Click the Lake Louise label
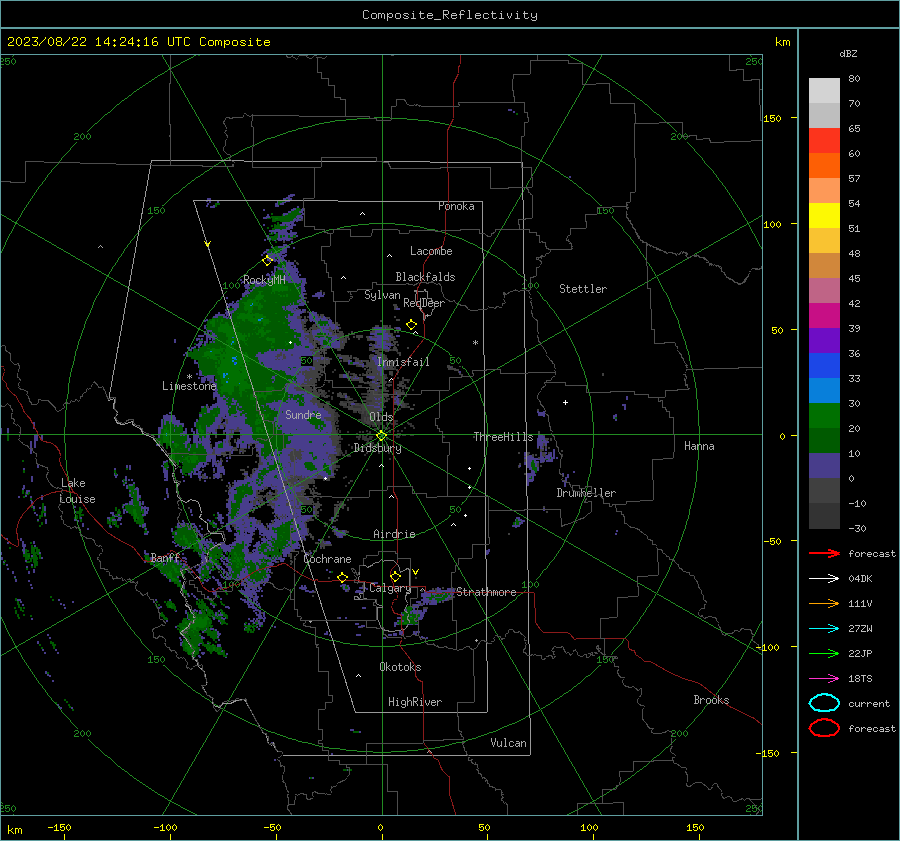This screenshot has height=841, width=900. pyautogui.click(x=77, y=491)
